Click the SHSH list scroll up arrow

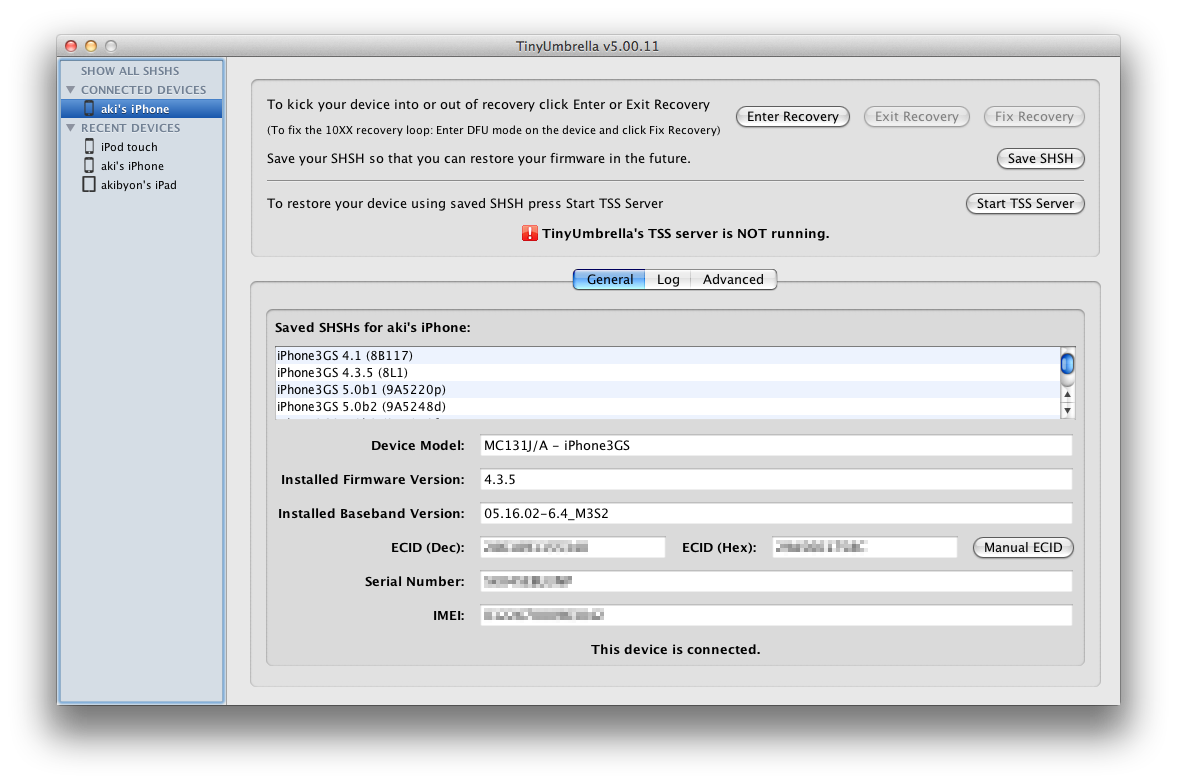pos(1067,394)
